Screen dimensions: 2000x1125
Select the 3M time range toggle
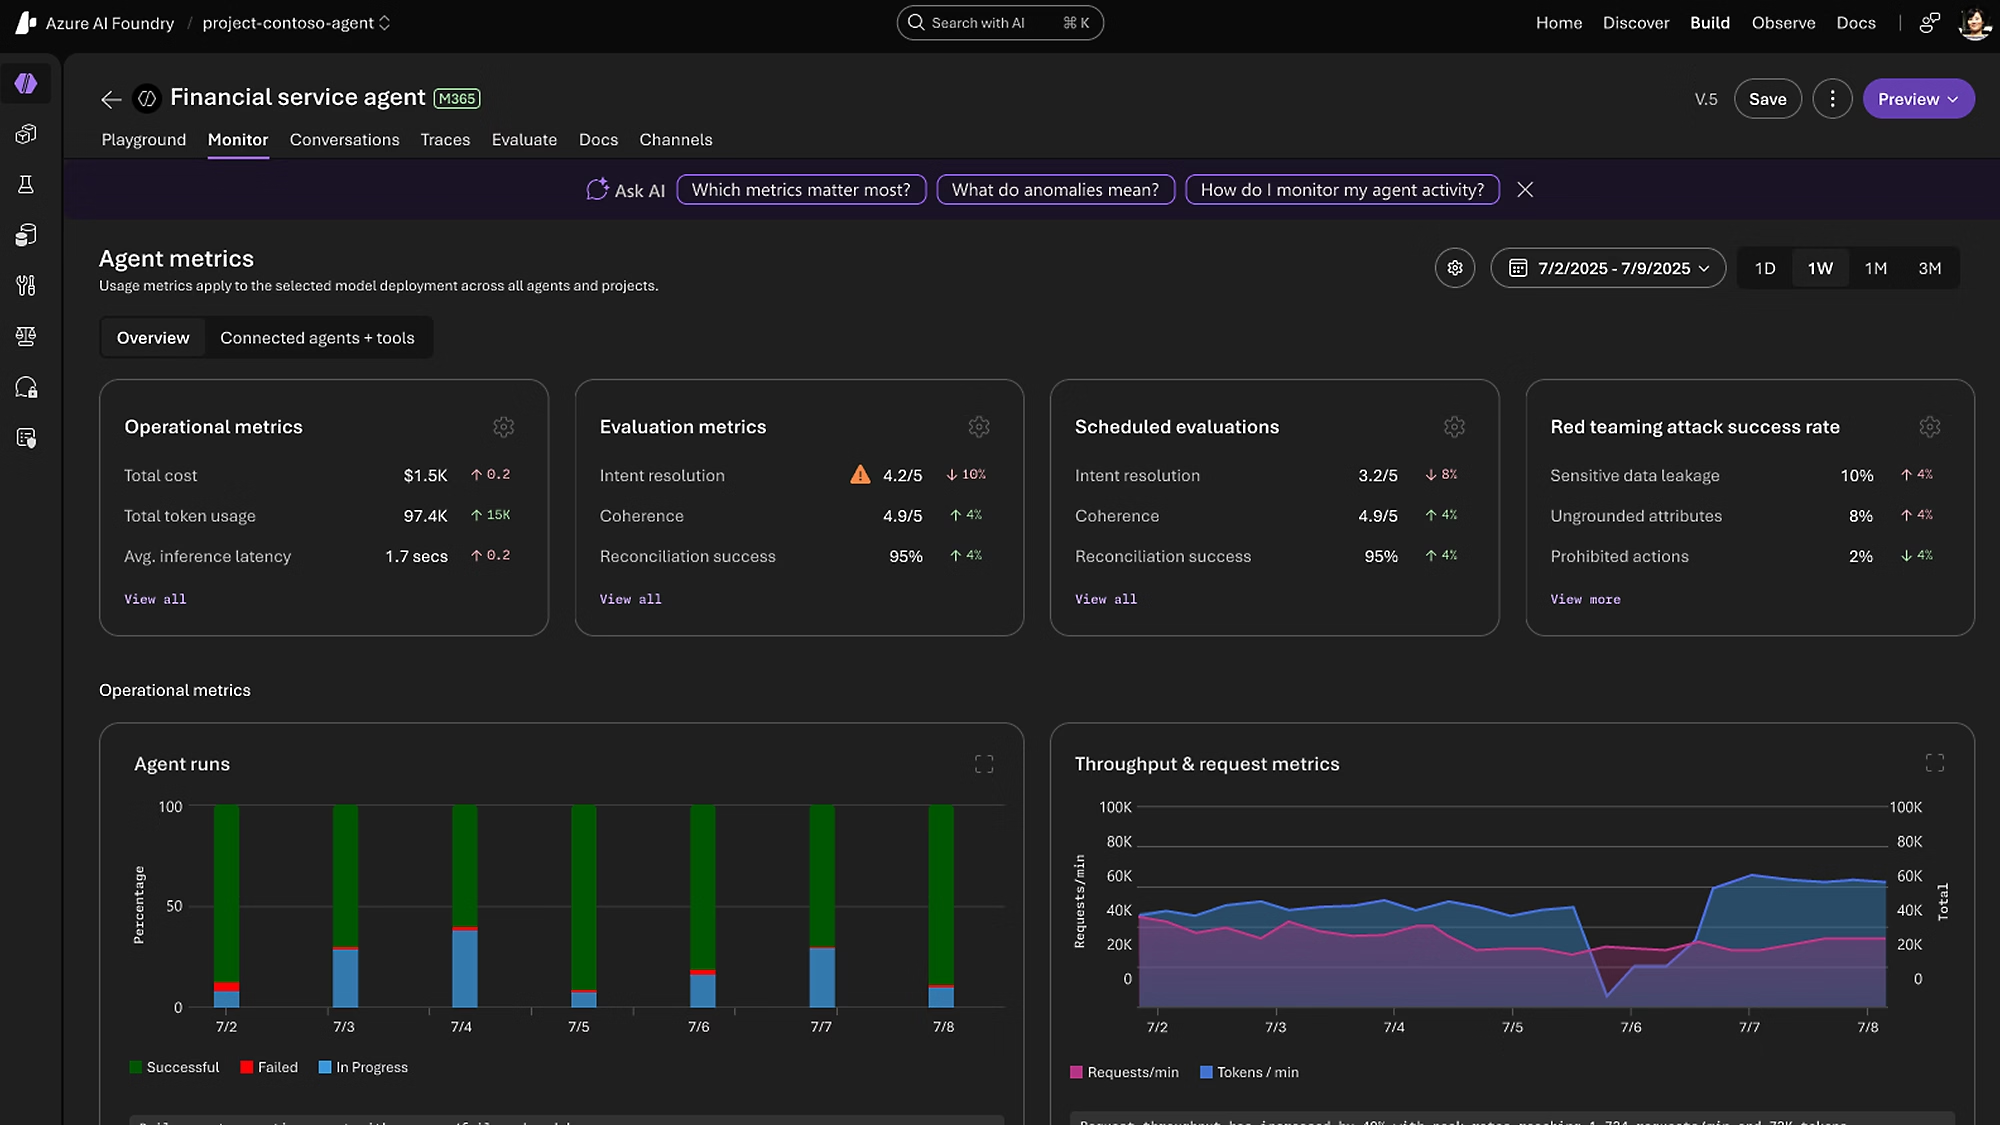point(1929,268)
